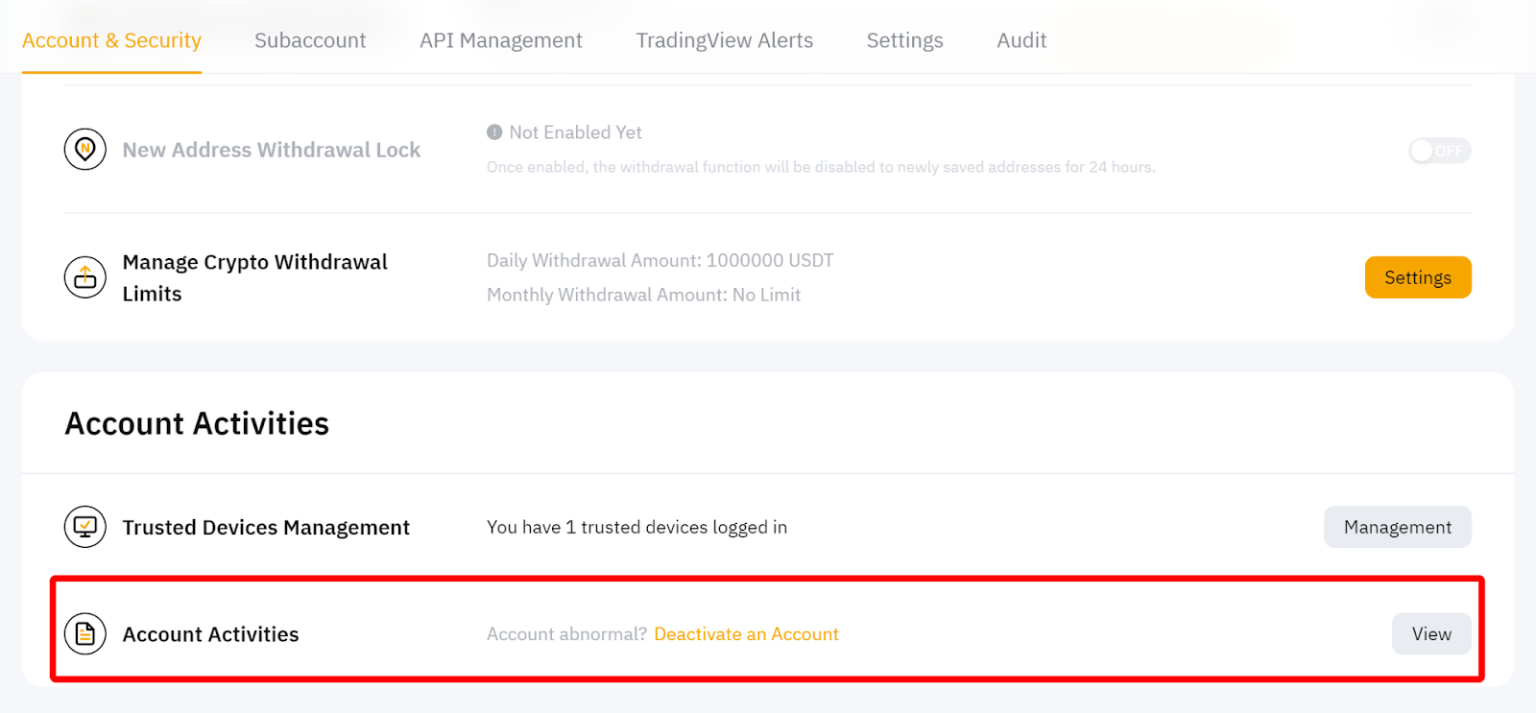The height and width of the screenshot is (713, 1536).
Task: Select the Account & Security tab
Action: coord(111,40)
